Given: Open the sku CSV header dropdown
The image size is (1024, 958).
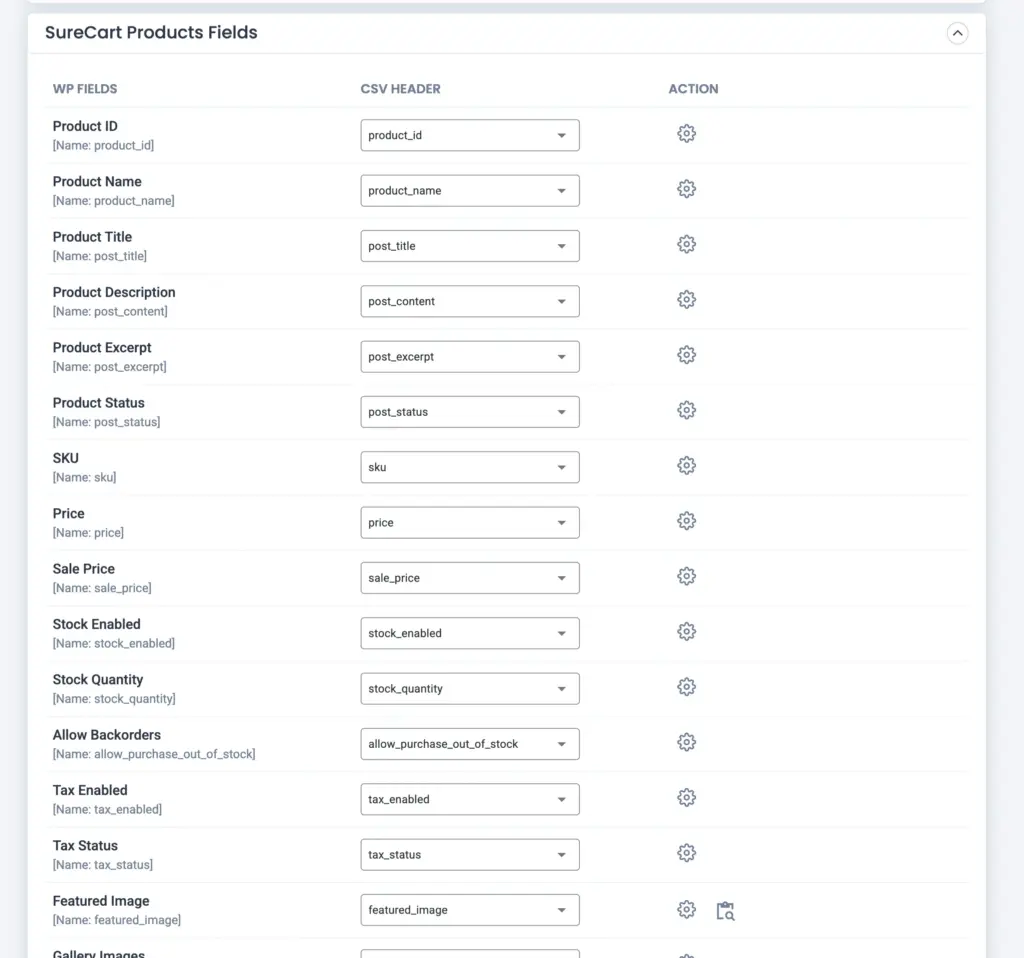Looking at the screenshot, I should [x=469, y=466].
